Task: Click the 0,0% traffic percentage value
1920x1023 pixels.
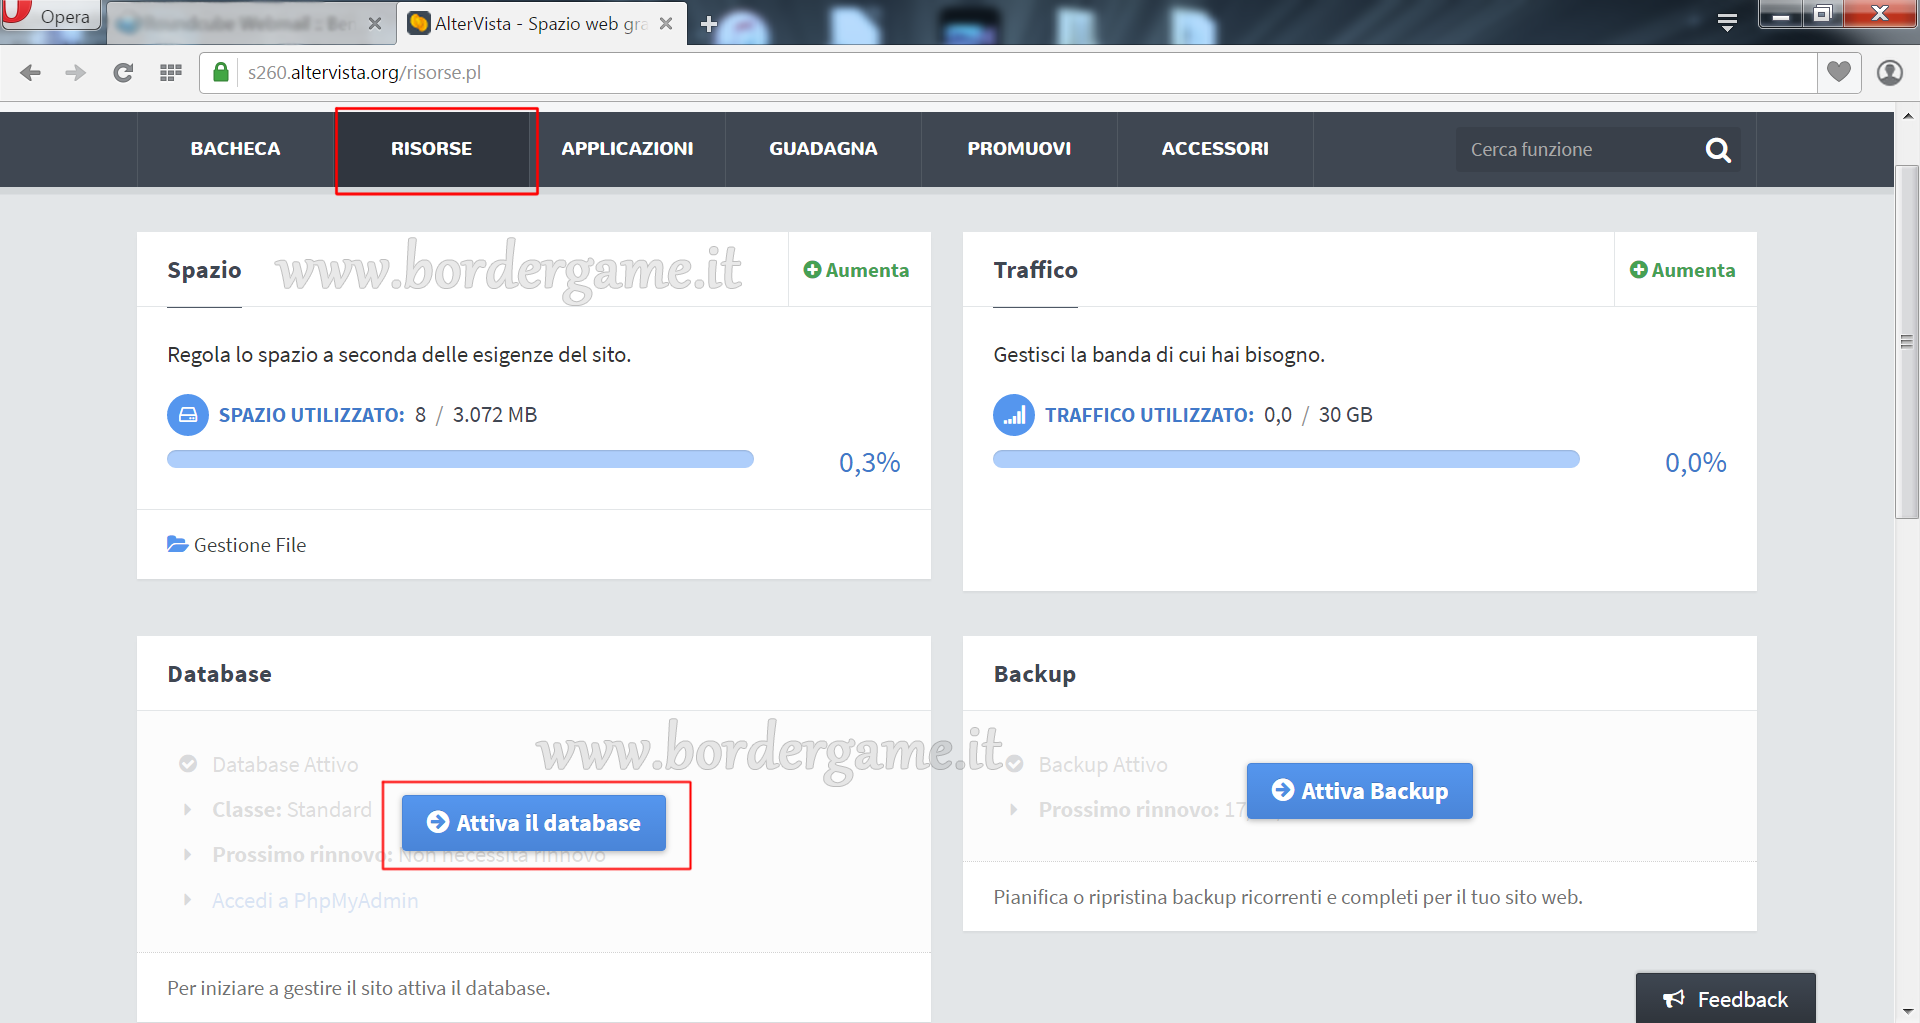Action: point(1695,462)
